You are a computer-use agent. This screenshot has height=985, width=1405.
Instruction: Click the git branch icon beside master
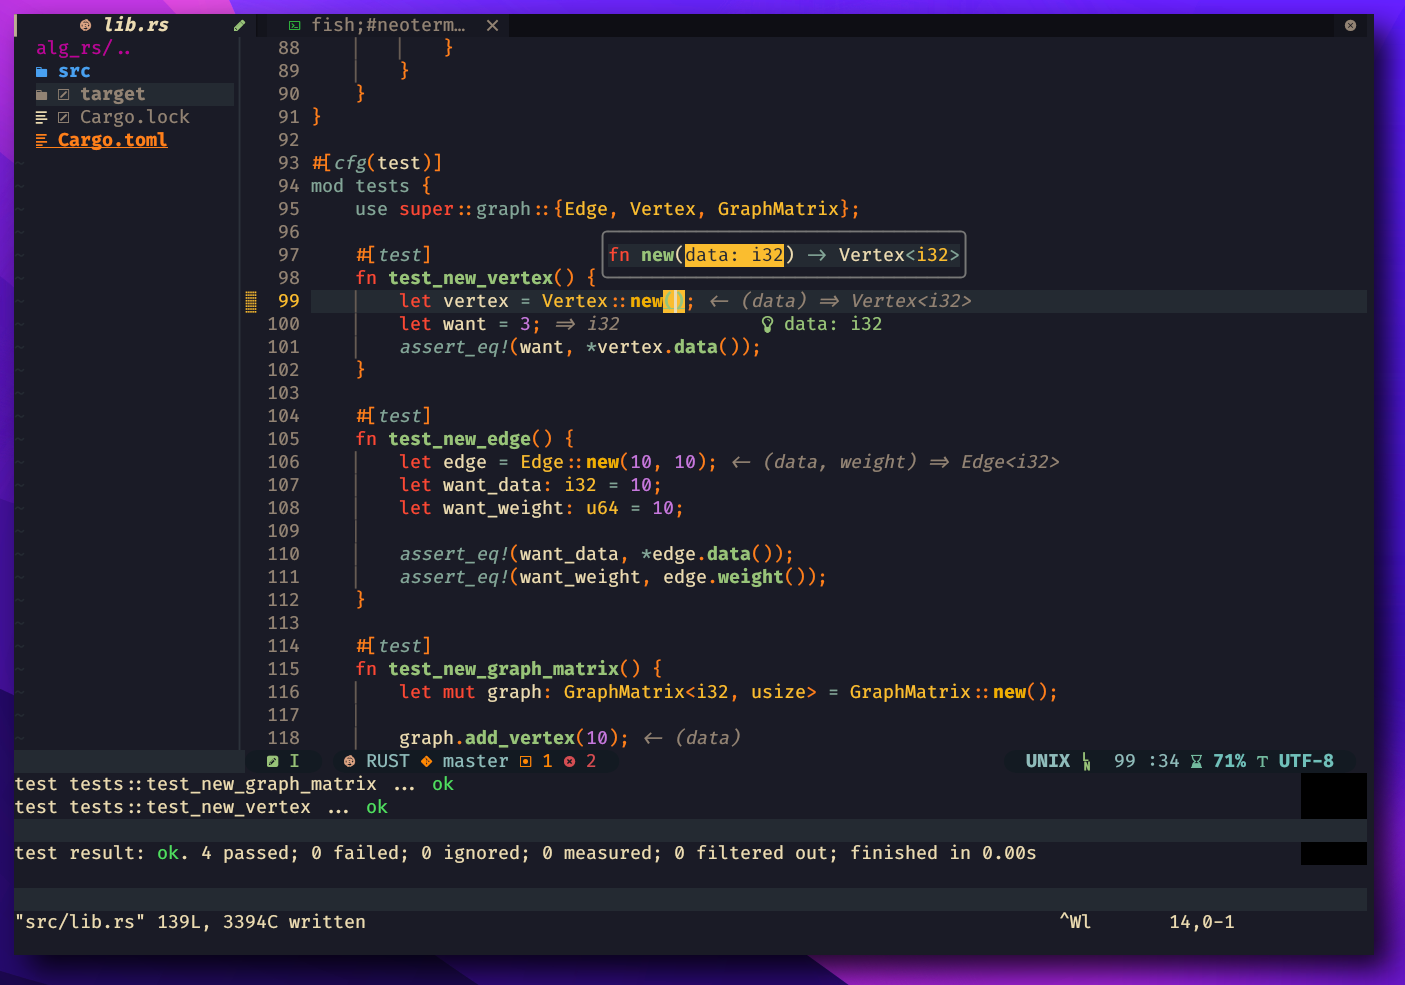[x=426, y=761]
